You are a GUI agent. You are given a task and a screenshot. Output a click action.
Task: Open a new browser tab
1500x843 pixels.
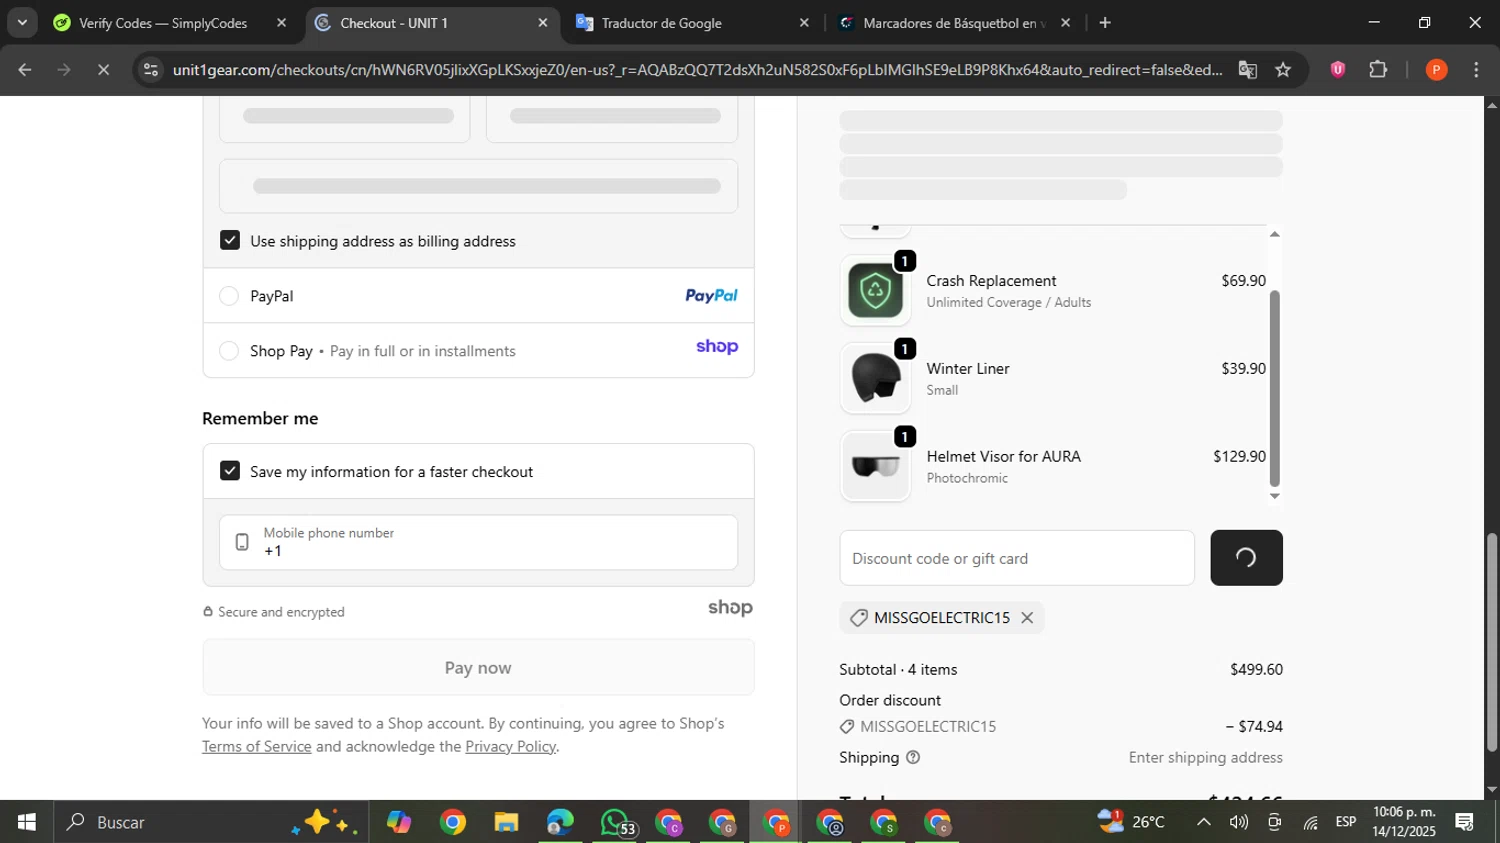[1105, 23]
